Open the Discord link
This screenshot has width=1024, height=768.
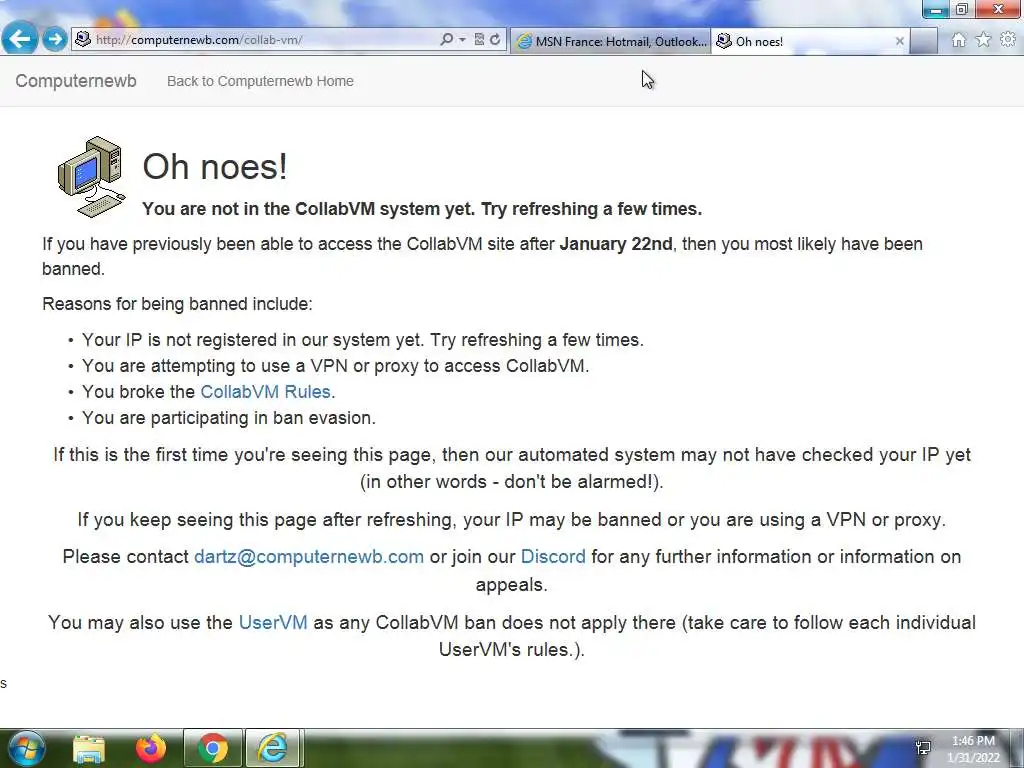[553, 556]
